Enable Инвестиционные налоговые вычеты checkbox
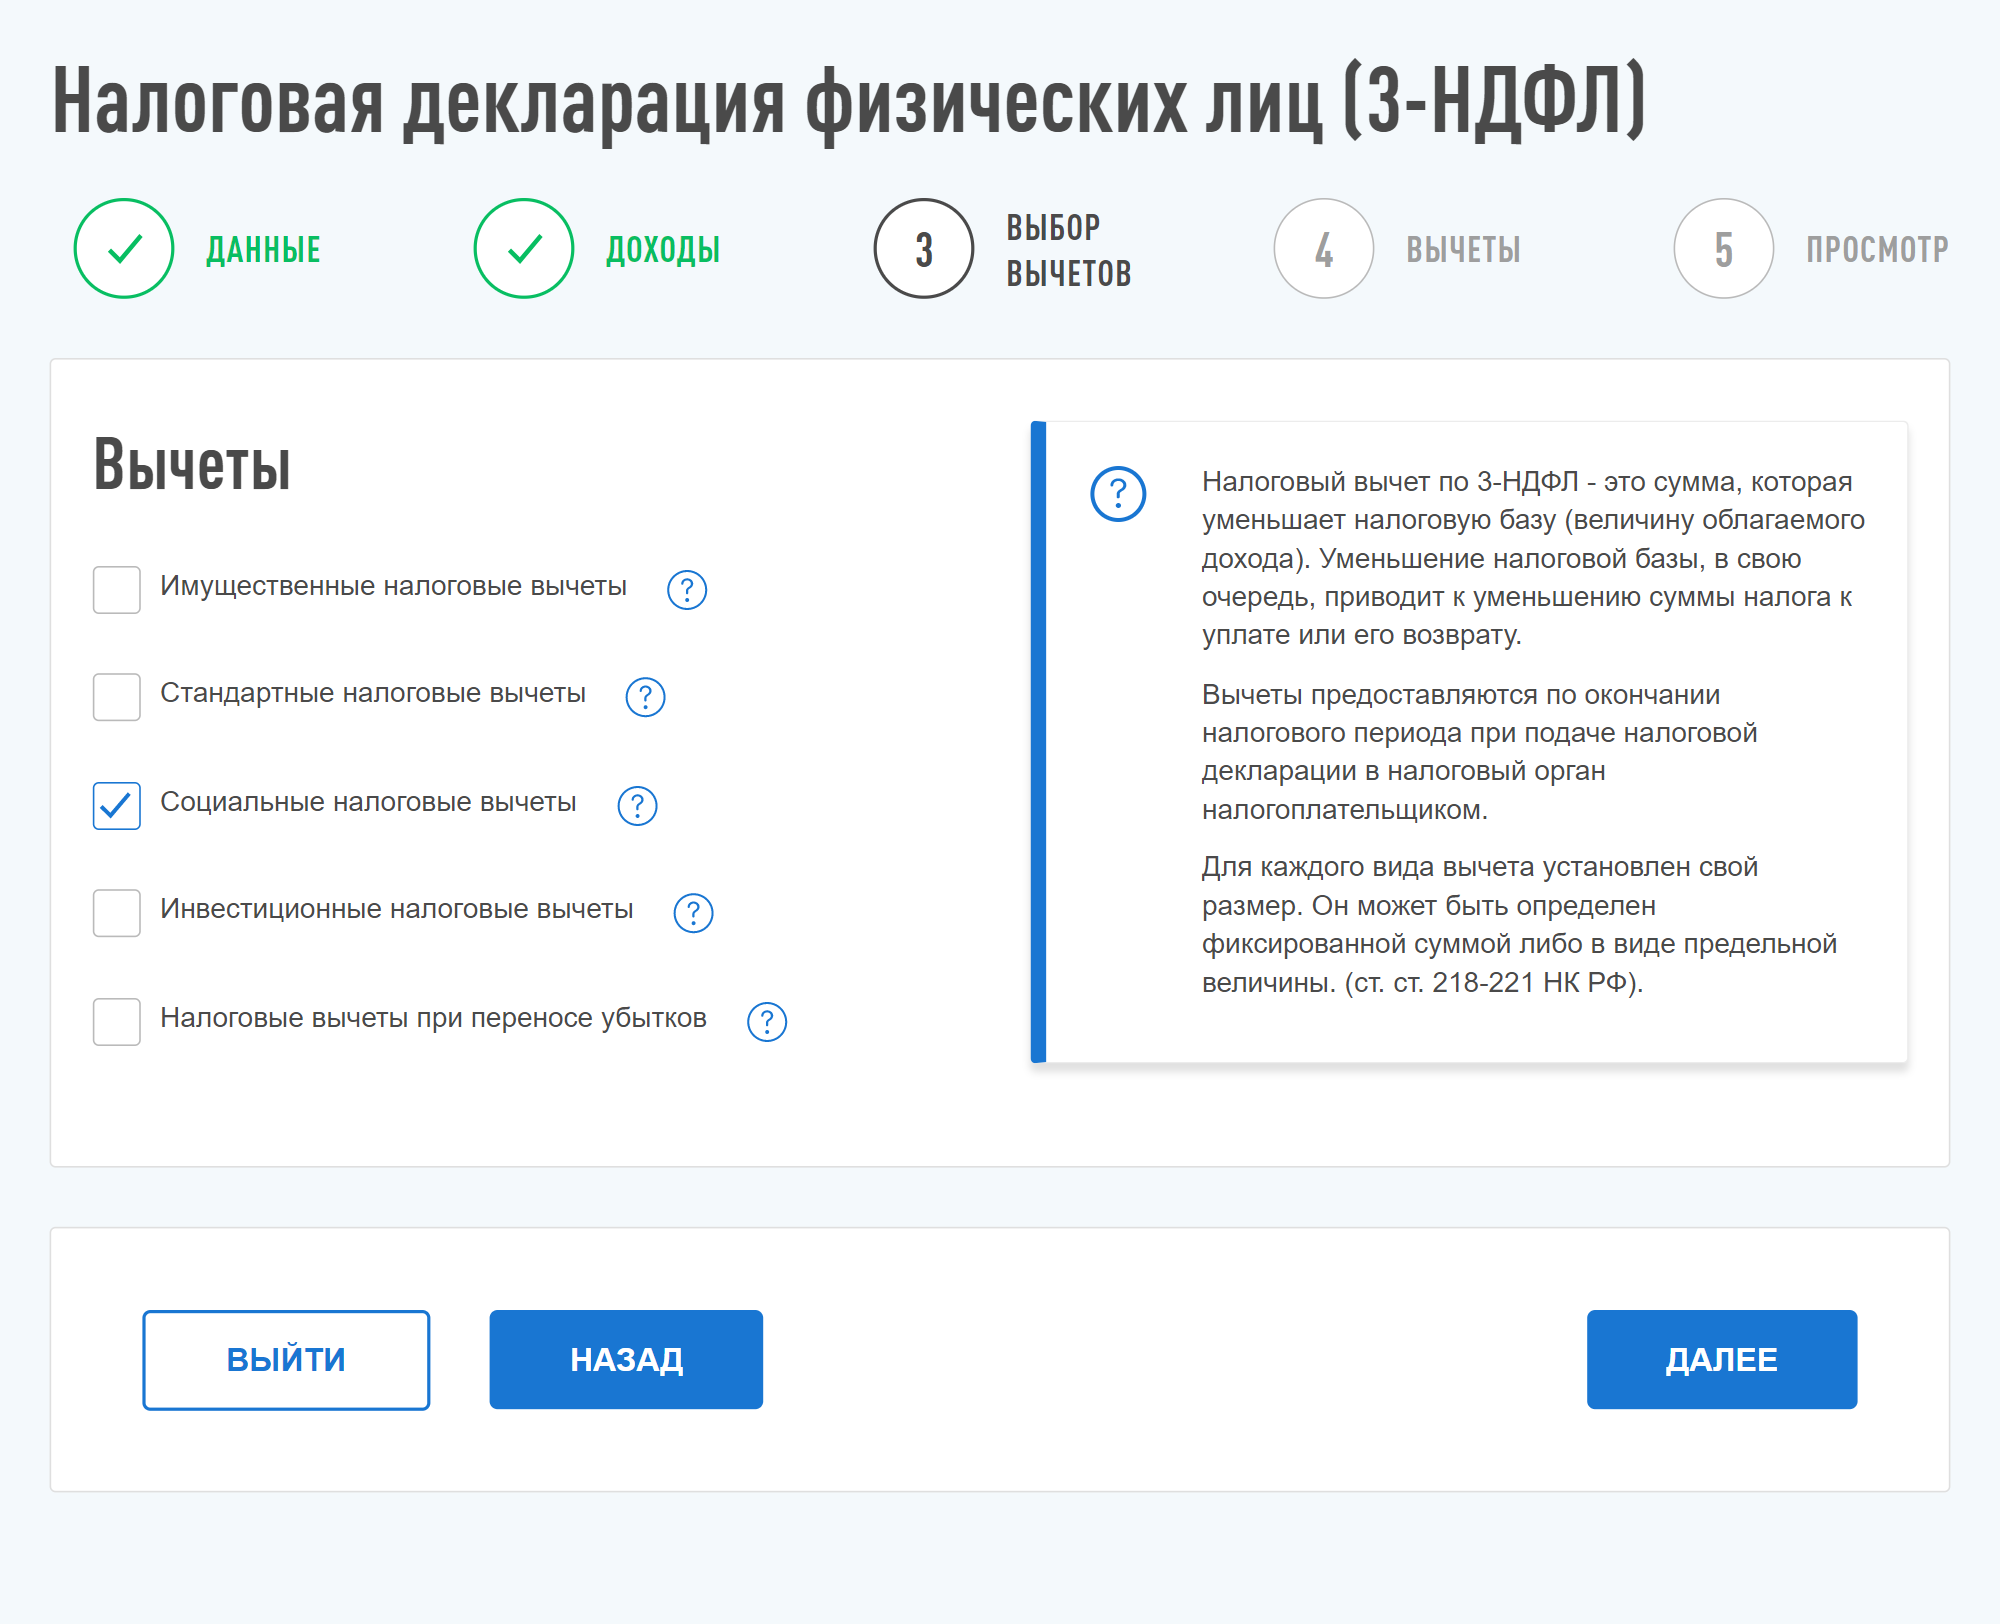The image size is (2000, 1624). [x=117, y=913]
